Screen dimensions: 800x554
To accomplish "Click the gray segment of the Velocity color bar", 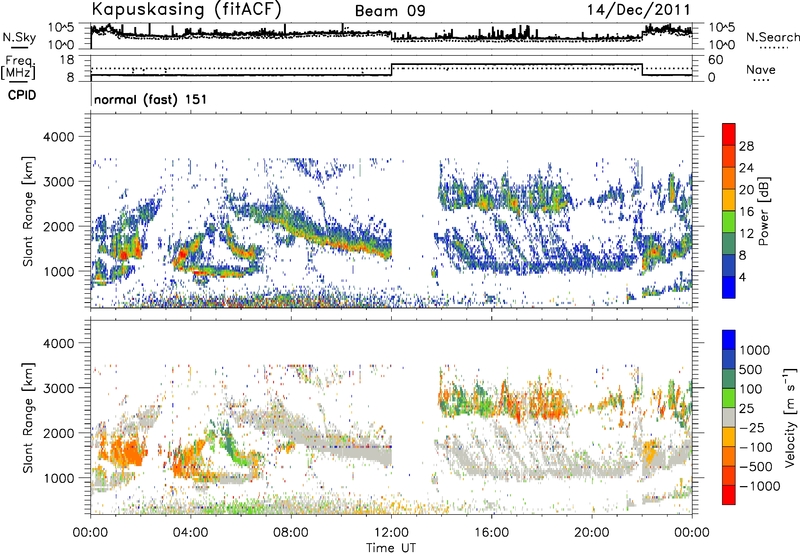I will (x=729, y=417).
